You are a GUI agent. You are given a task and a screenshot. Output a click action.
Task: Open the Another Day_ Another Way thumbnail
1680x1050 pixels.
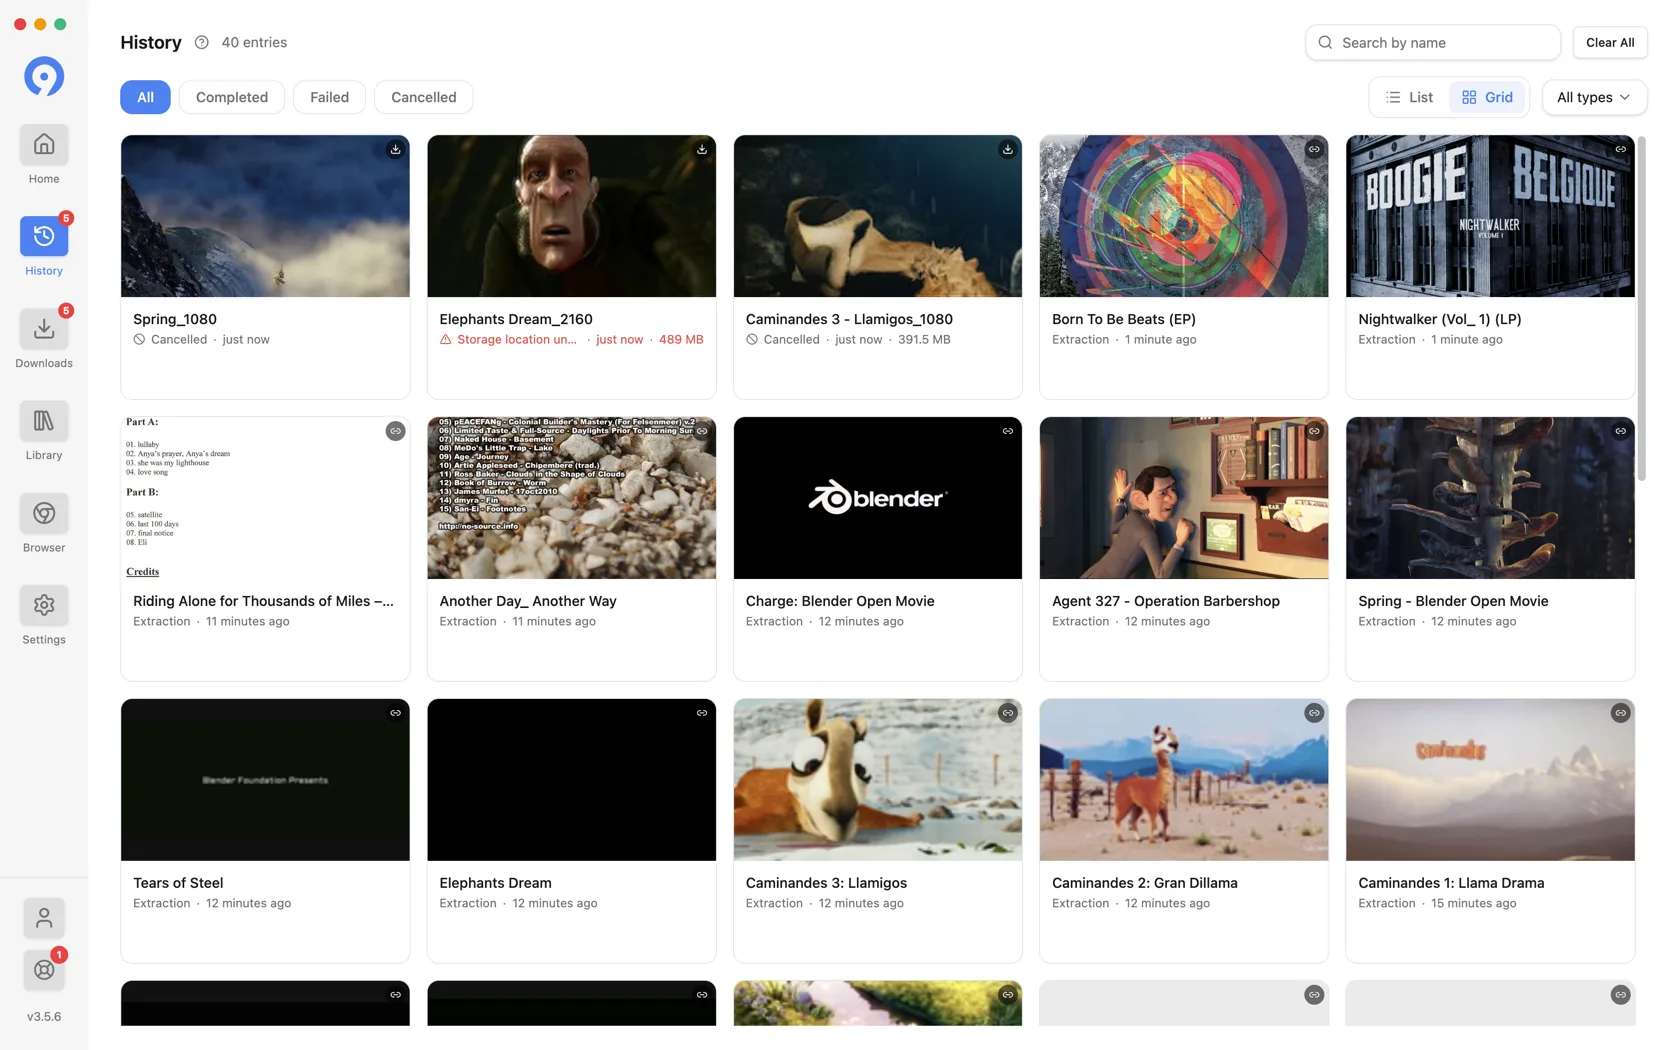pyautogui.click(x=571, y=498)
